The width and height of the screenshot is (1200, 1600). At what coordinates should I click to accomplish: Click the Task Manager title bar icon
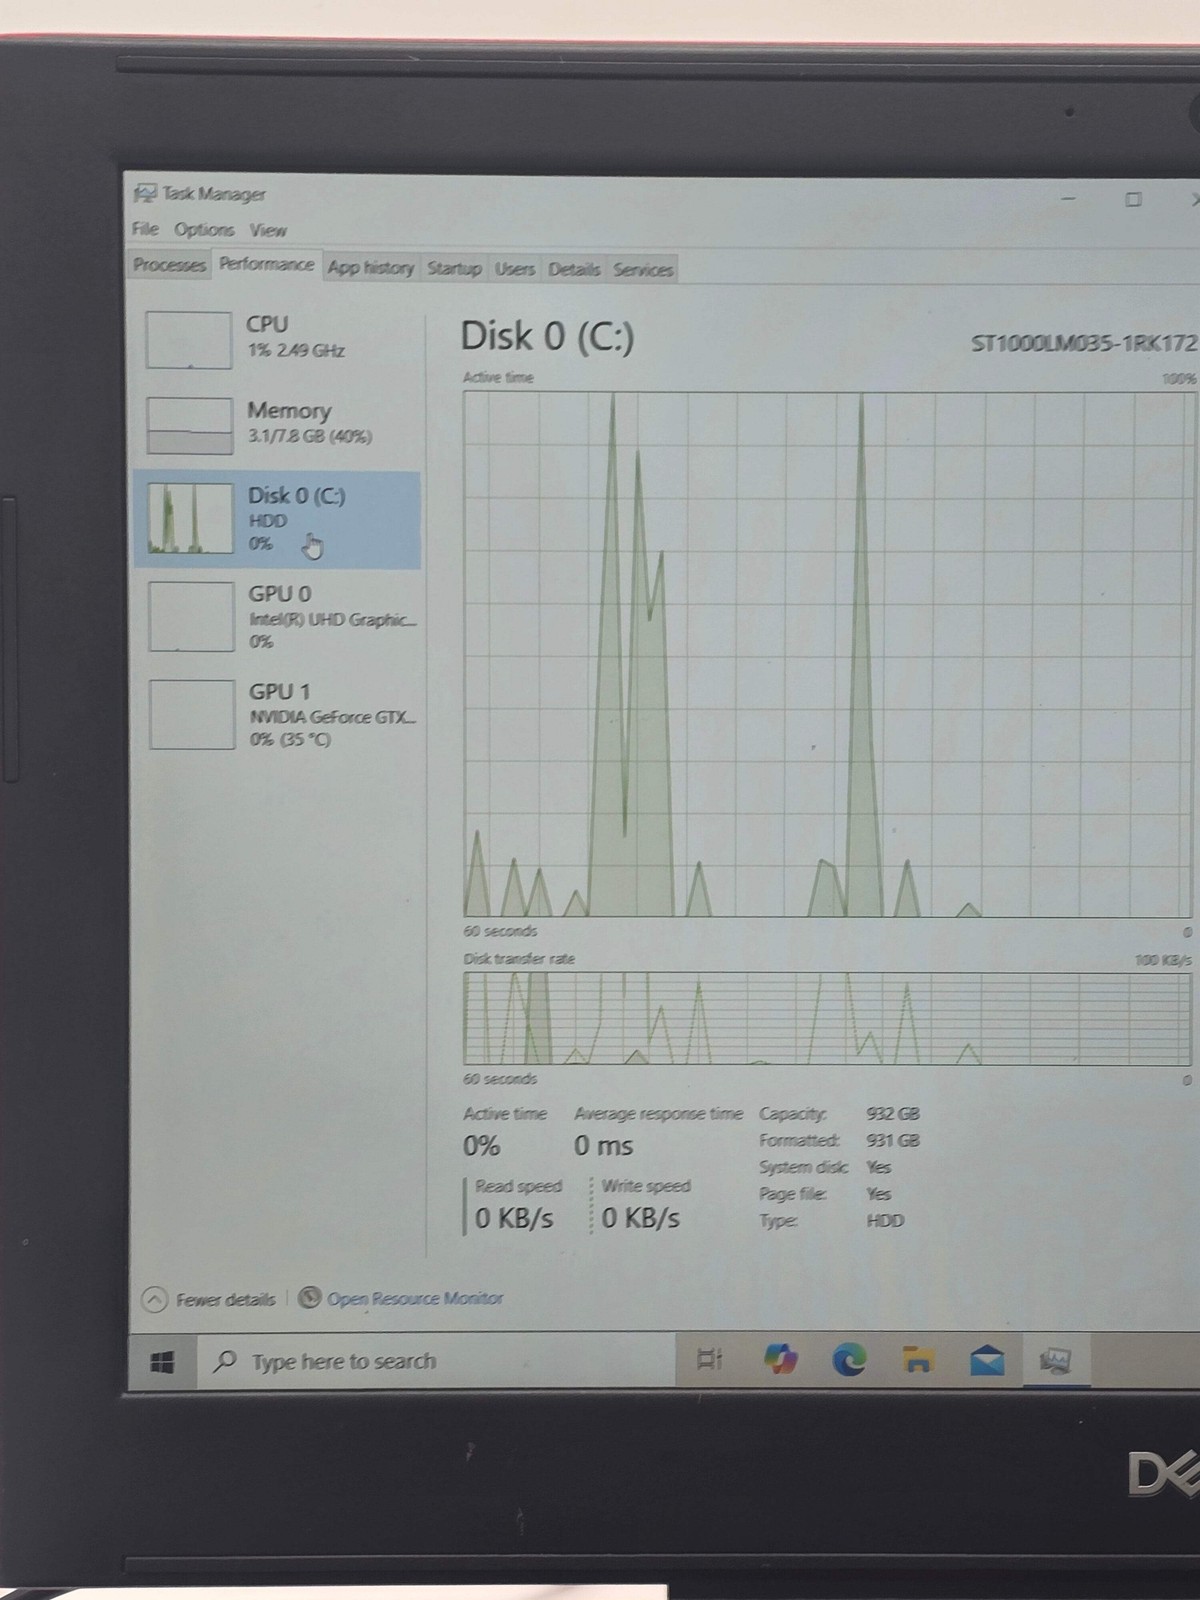(146, 193)
